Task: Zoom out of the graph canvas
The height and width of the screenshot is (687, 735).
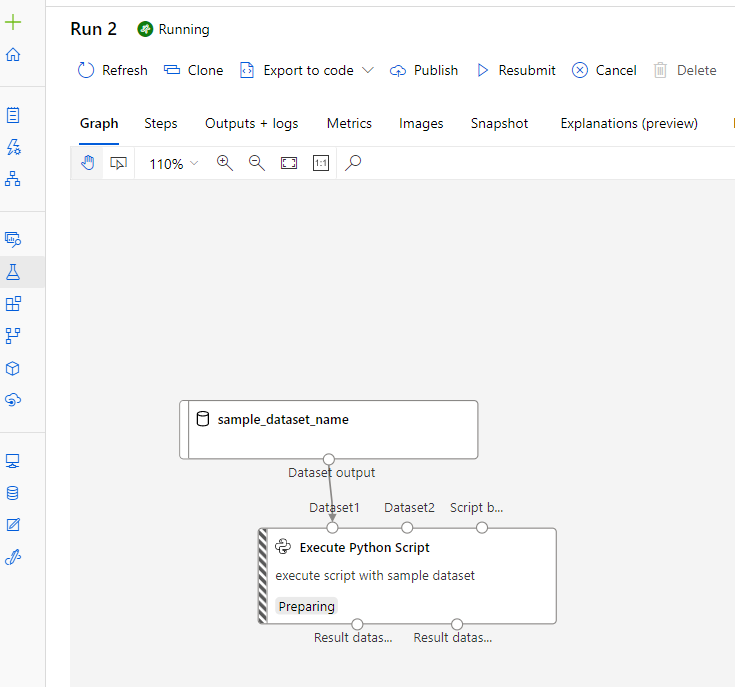Action: click(257, 163)
